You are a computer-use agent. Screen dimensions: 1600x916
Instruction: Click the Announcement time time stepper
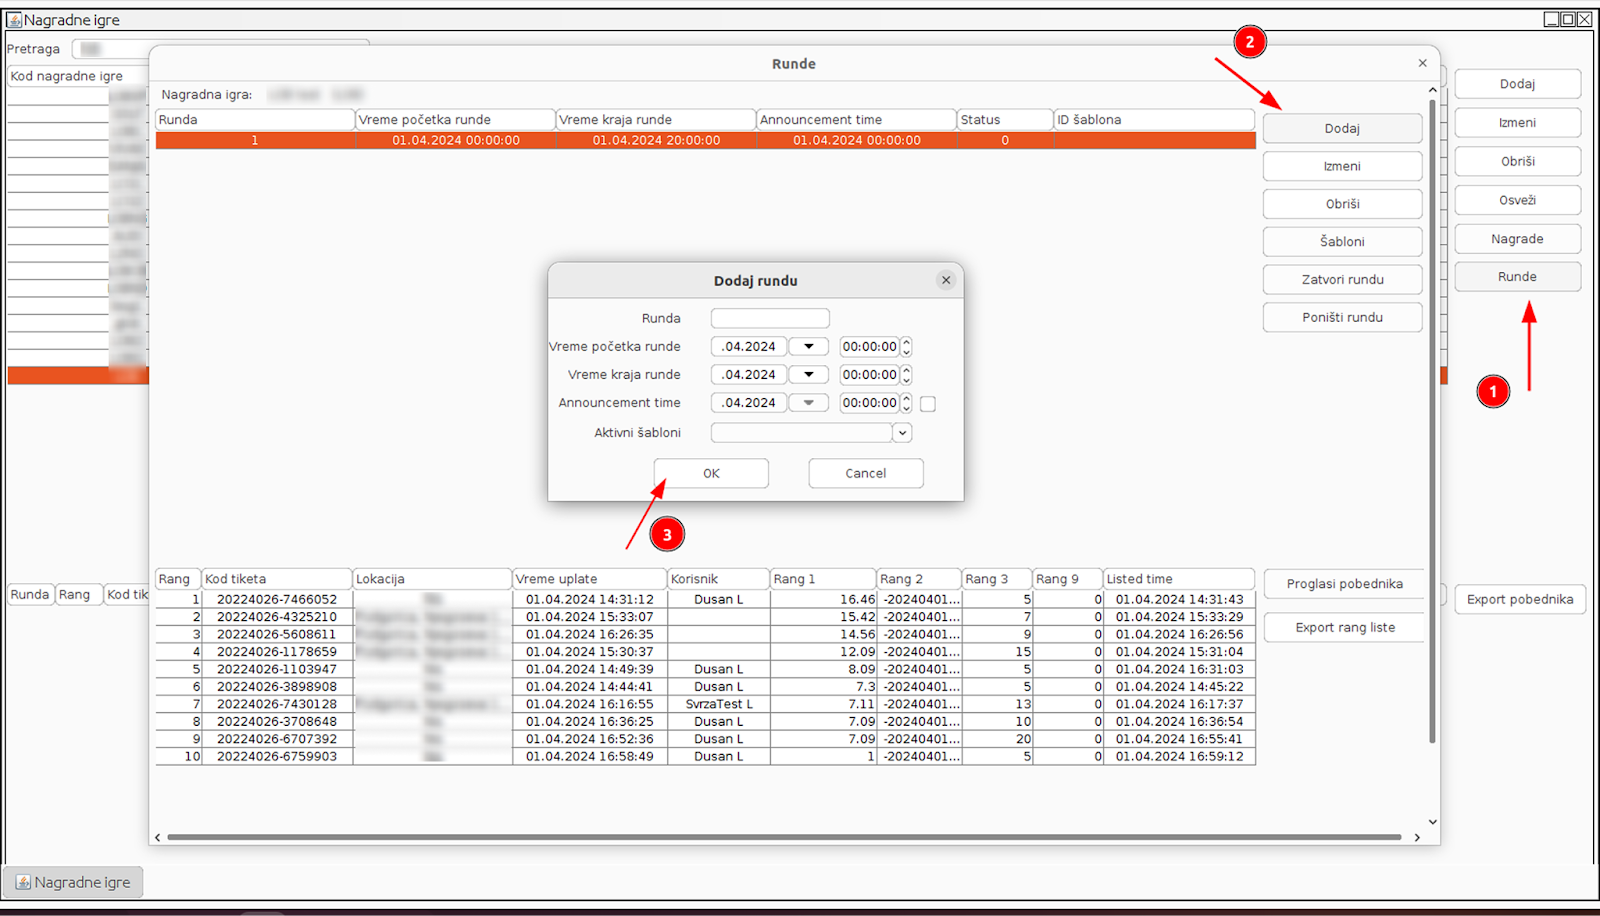[x=906, y=403]
